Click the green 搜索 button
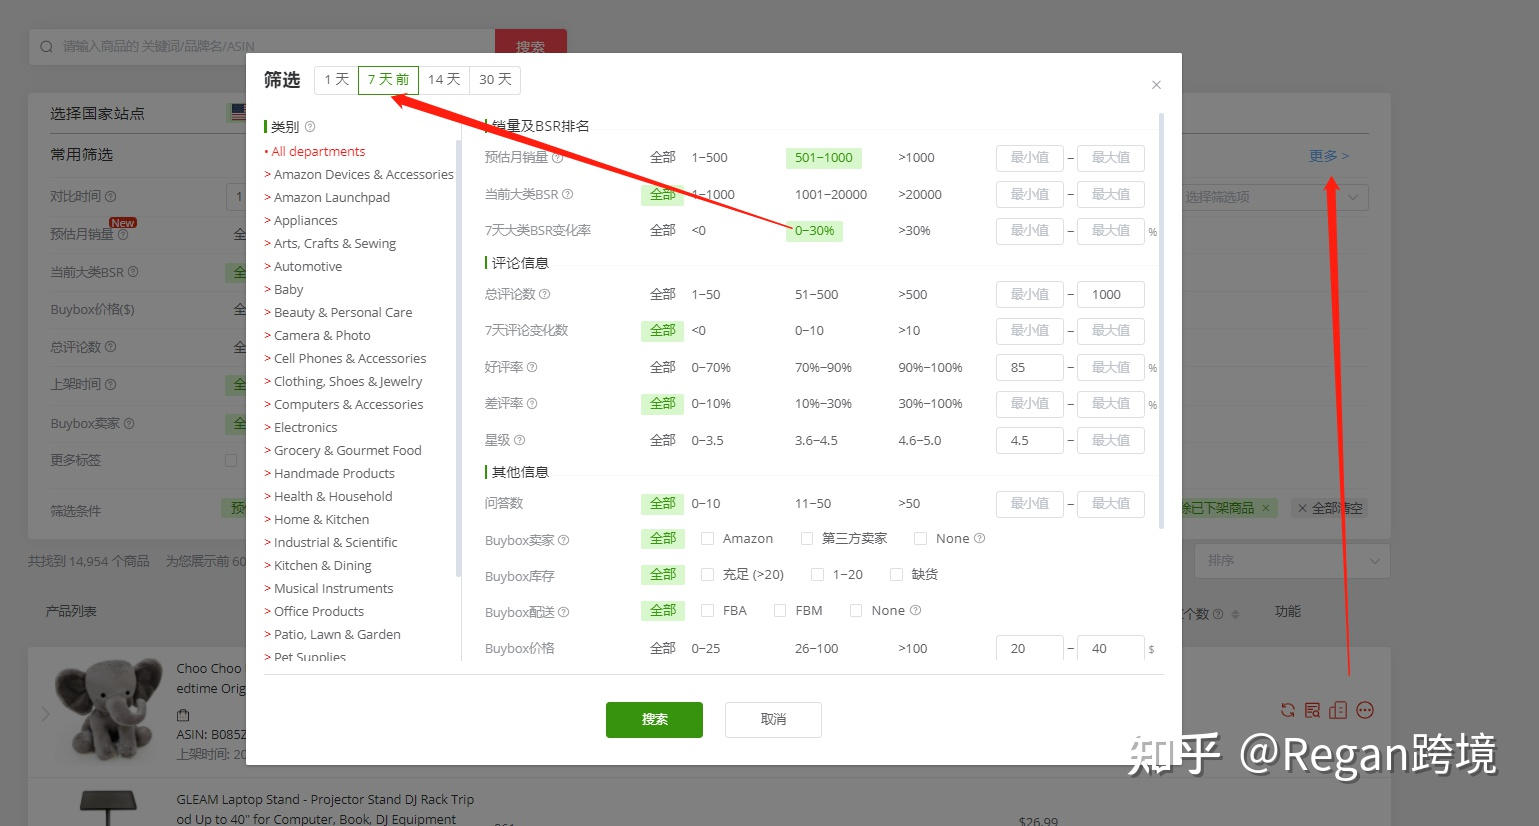This screenshot has height=826, width=1539. tap(654, 719)
